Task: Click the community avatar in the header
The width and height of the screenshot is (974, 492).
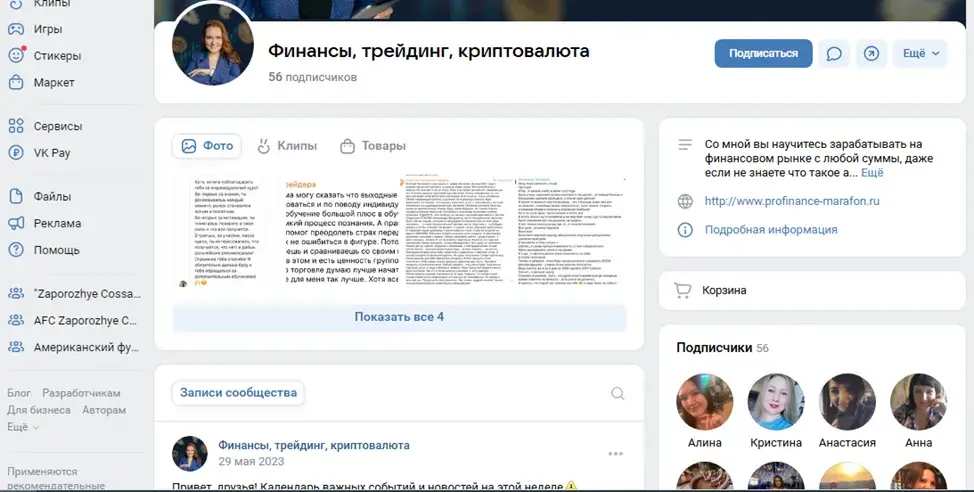Action: tap(213, 45)
